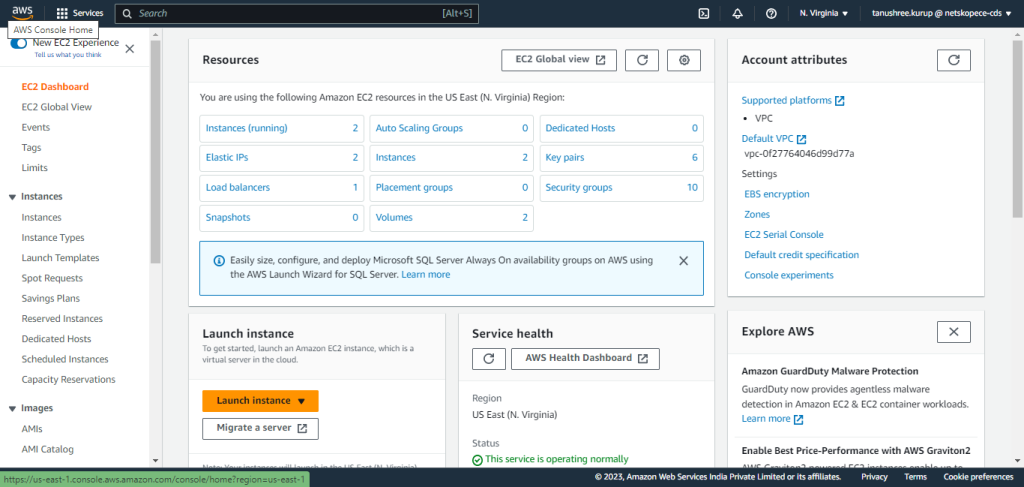The image size is (1024, 487).
Task: Refresh the Account attributes panel
Action: click(953, 59)
